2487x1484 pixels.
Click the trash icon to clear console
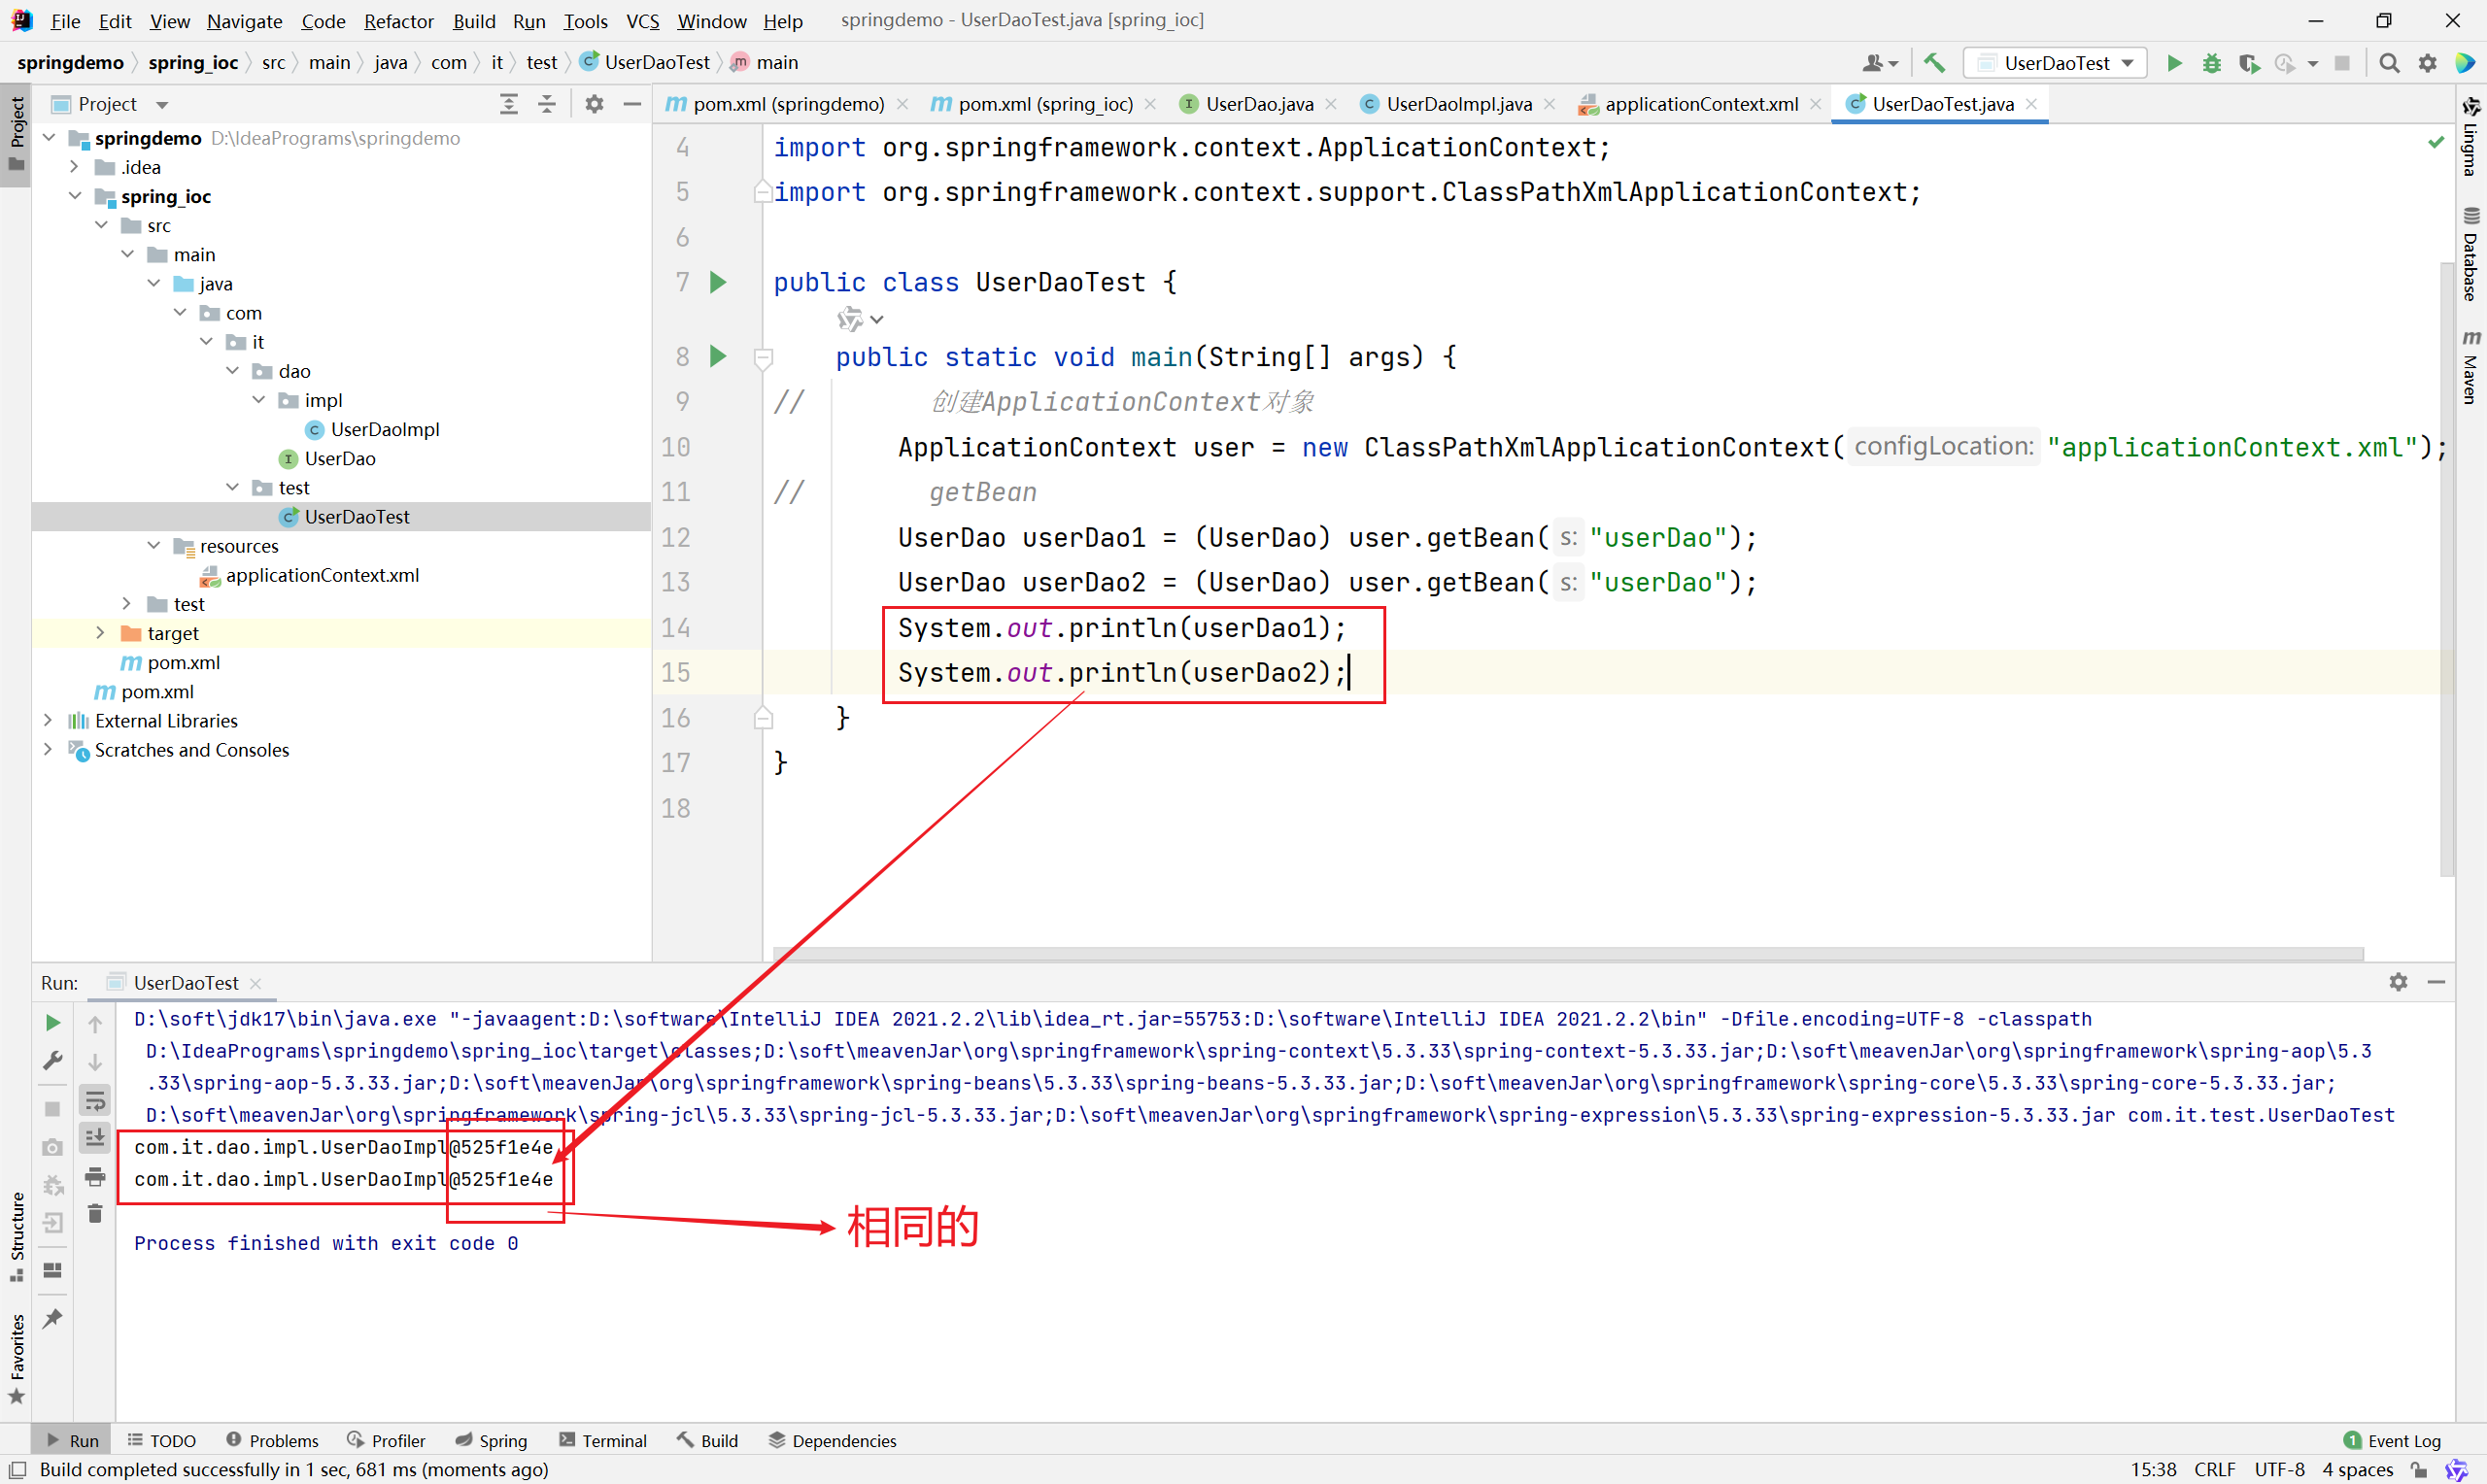[95, 1213]
